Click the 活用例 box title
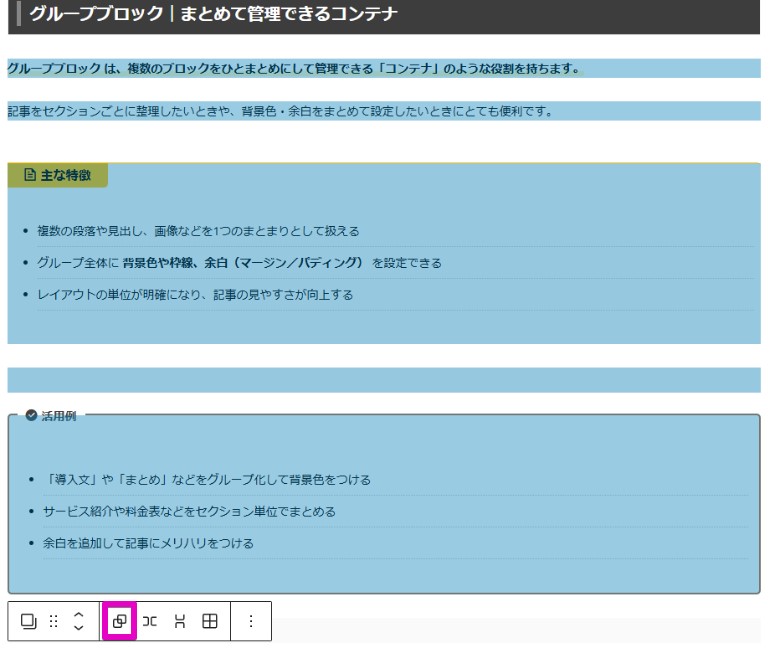 (59, 416)
